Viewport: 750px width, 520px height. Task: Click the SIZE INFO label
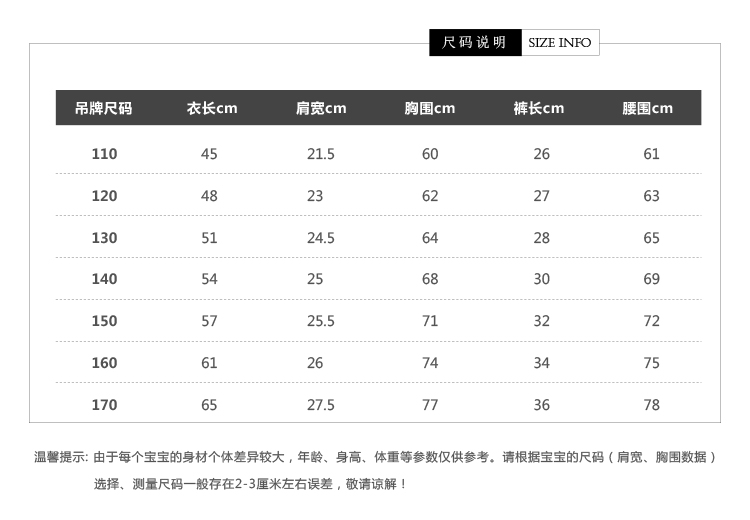tap(559, 42)
